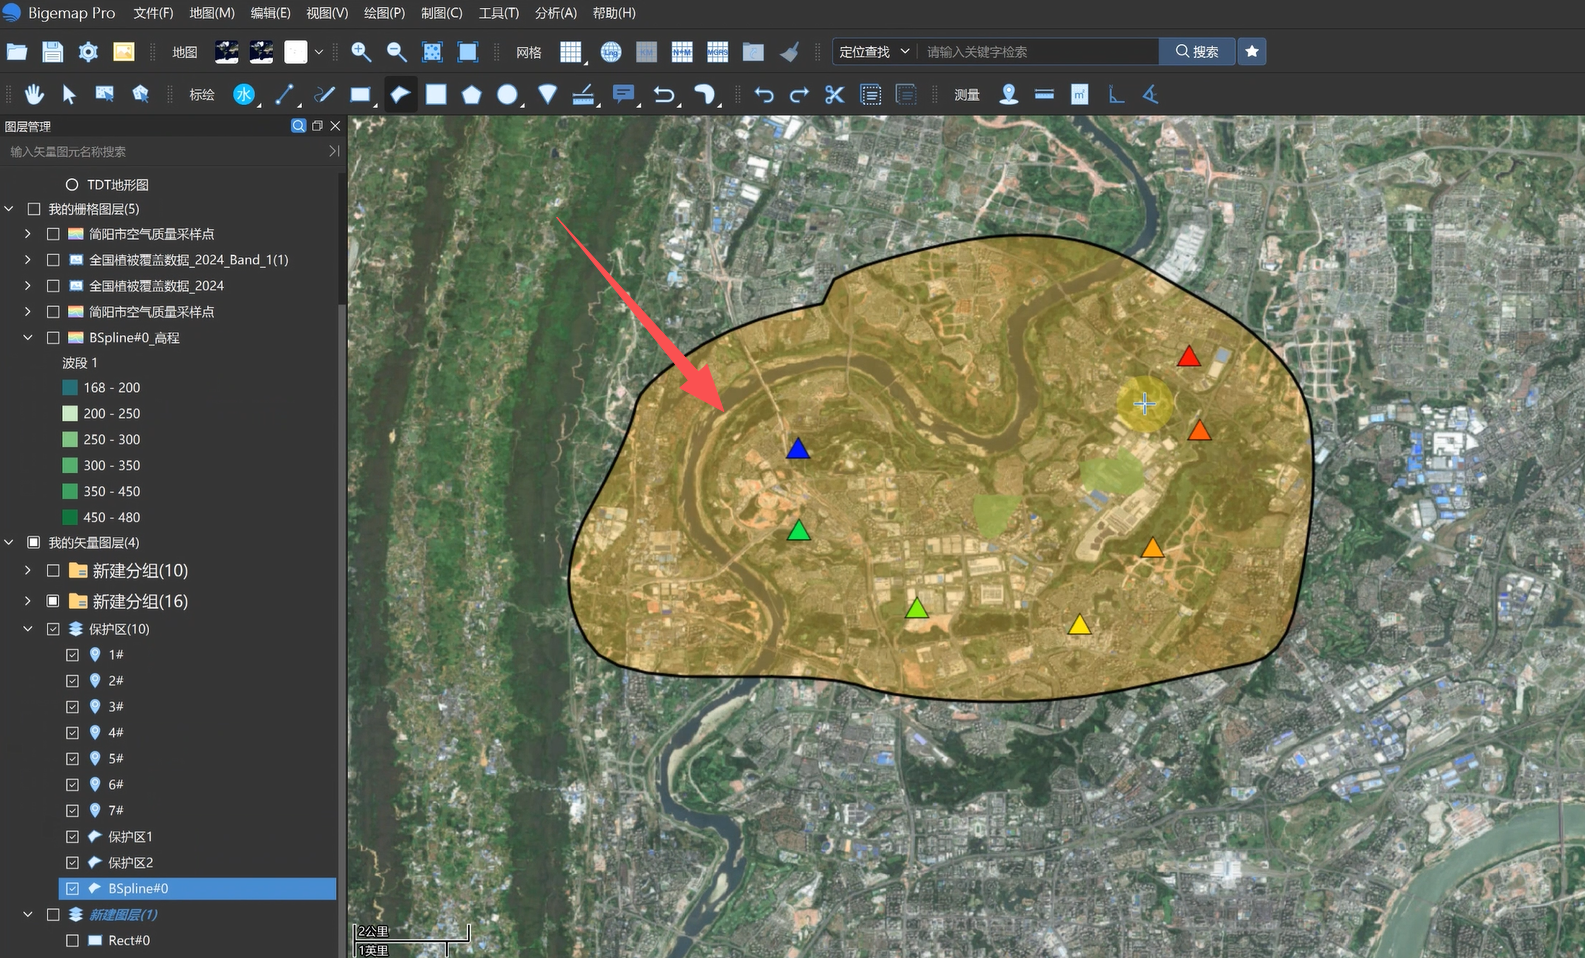Screen dimensions: 1585x958
Task: Uncheck the 1# point layer checkbox
Action: pos(72,654)
